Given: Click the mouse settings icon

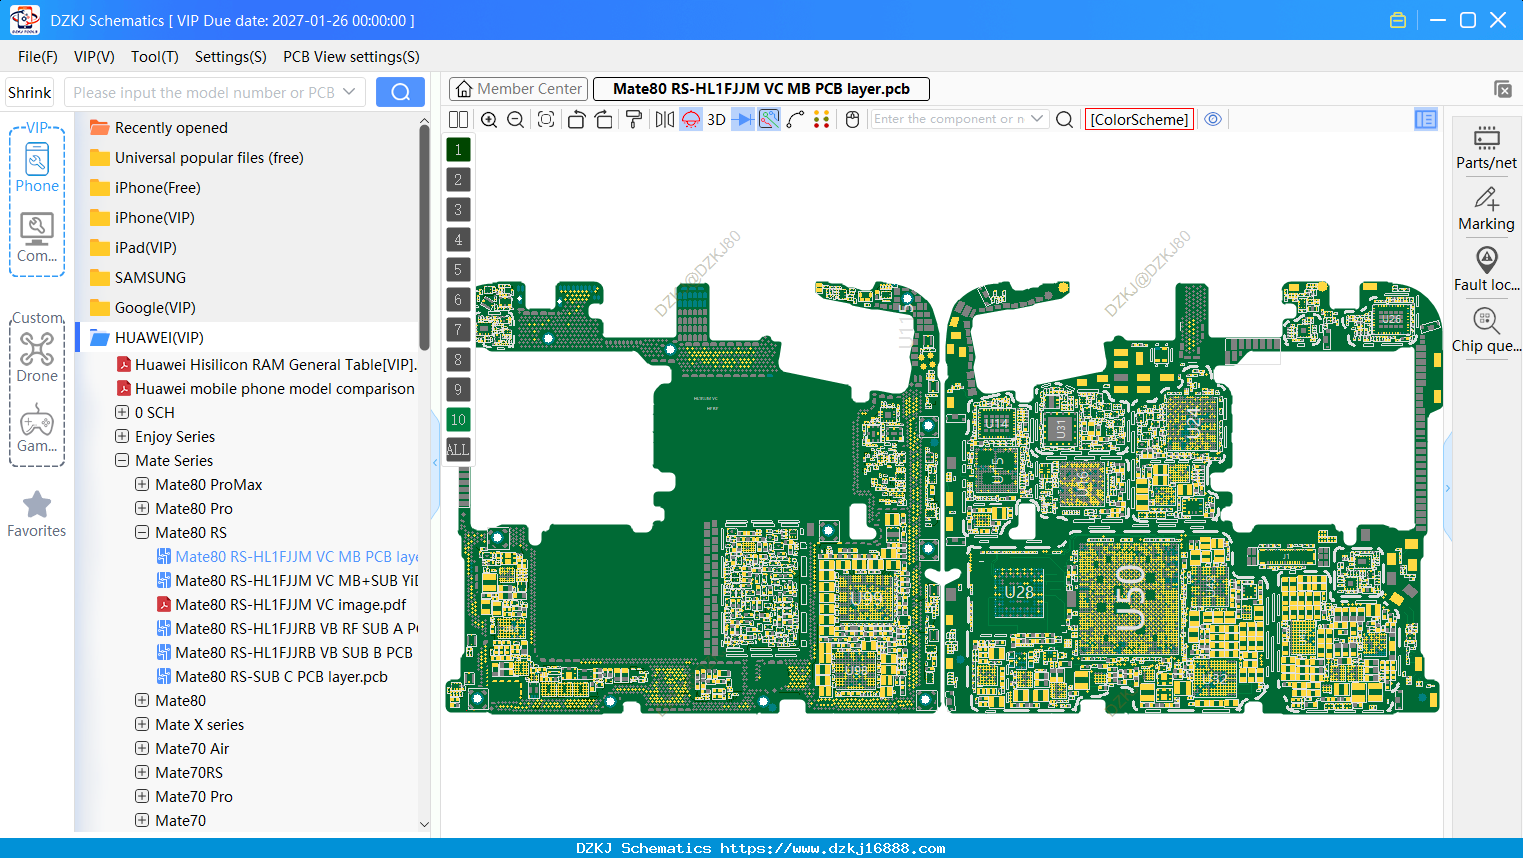Looking at the screenshot, I should pyautogui.click(x=852, y=119).
